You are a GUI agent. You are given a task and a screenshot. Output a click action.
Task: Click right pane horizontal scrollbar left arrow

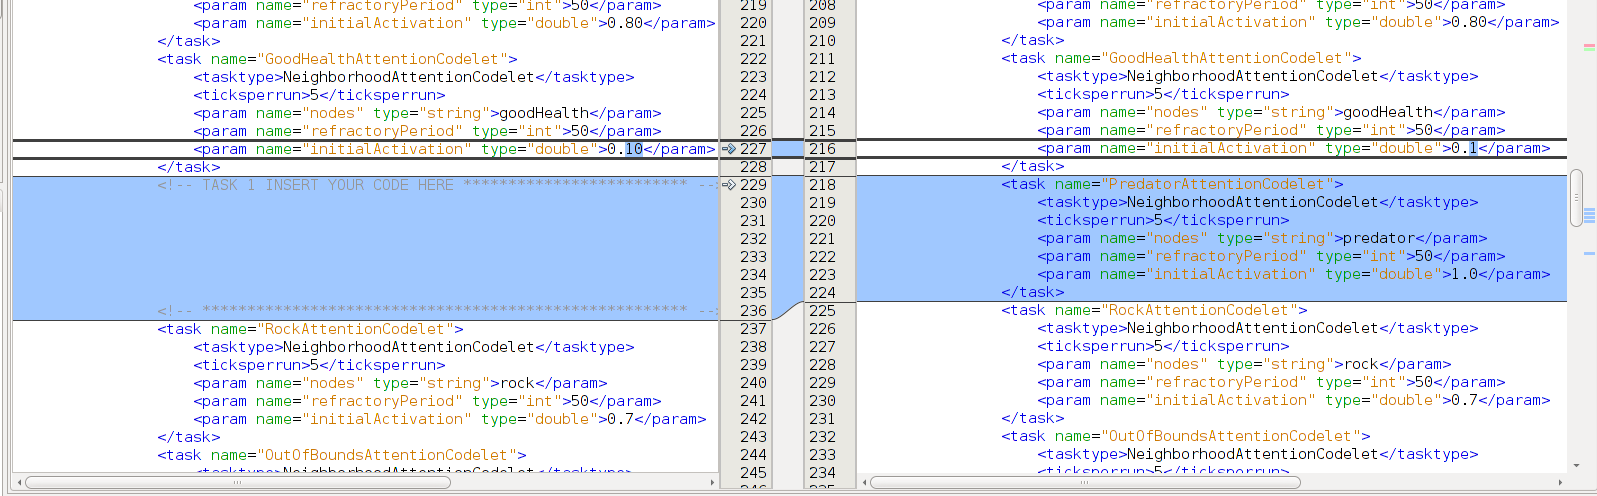pyautogui.click(x=864, y=482)
